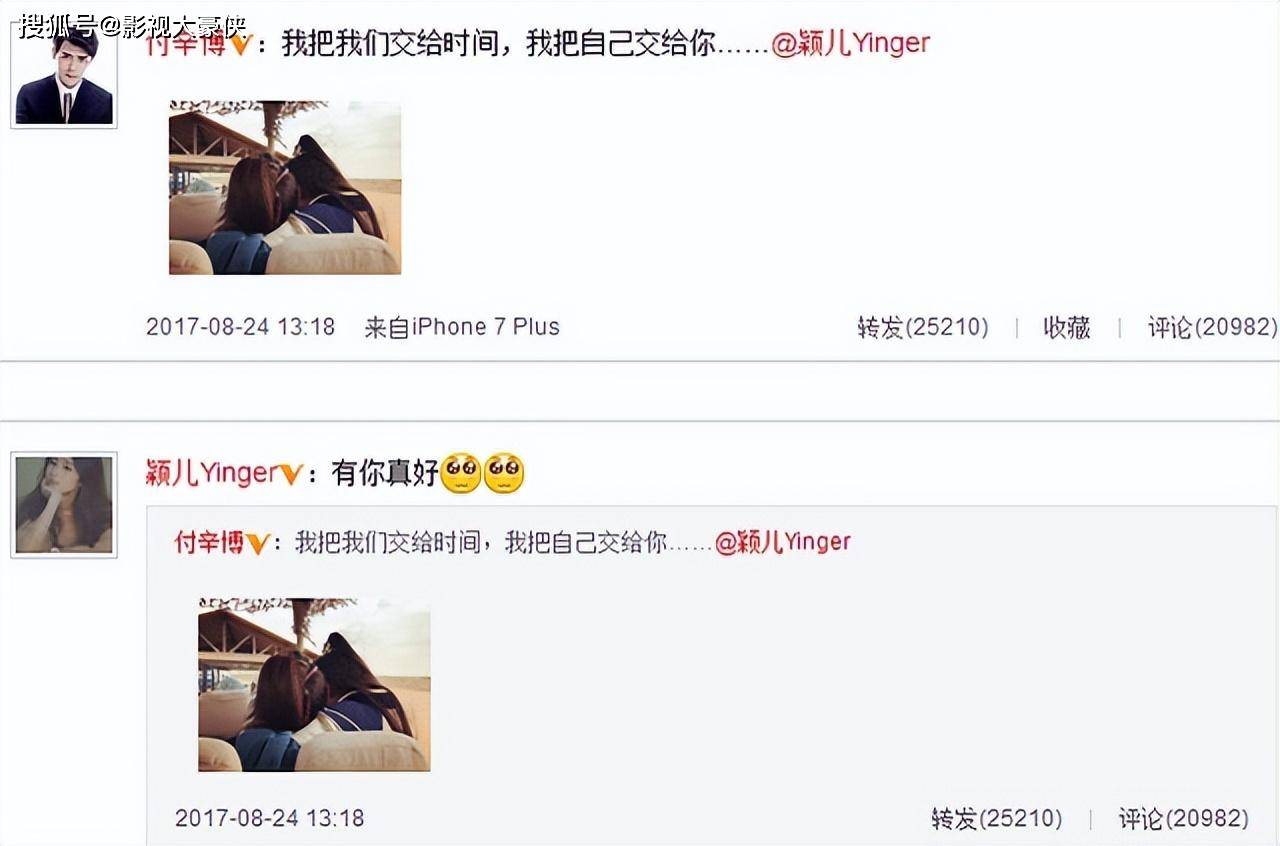Open 付辛博 name inside the quoted repost

(x=210, y=543)
